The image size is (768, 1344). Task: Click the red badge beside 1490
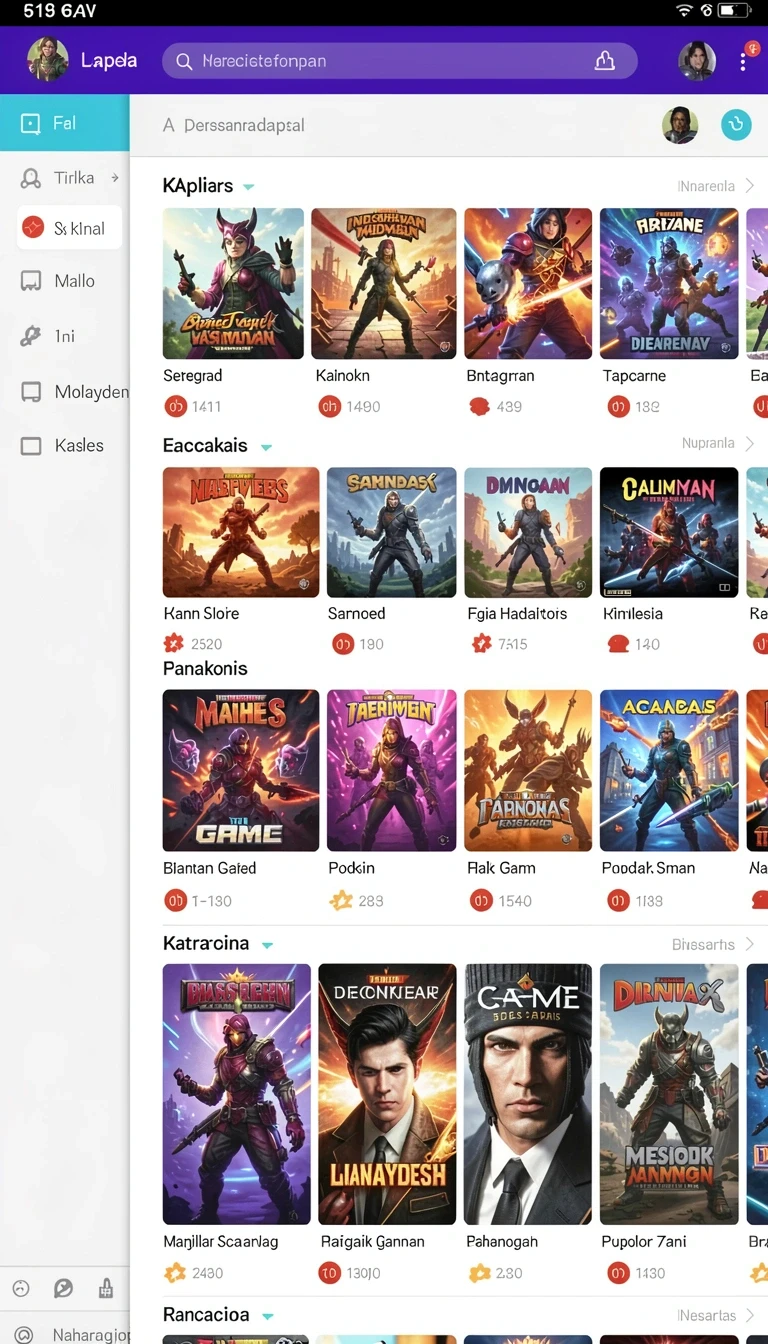(x=329, y=407)
